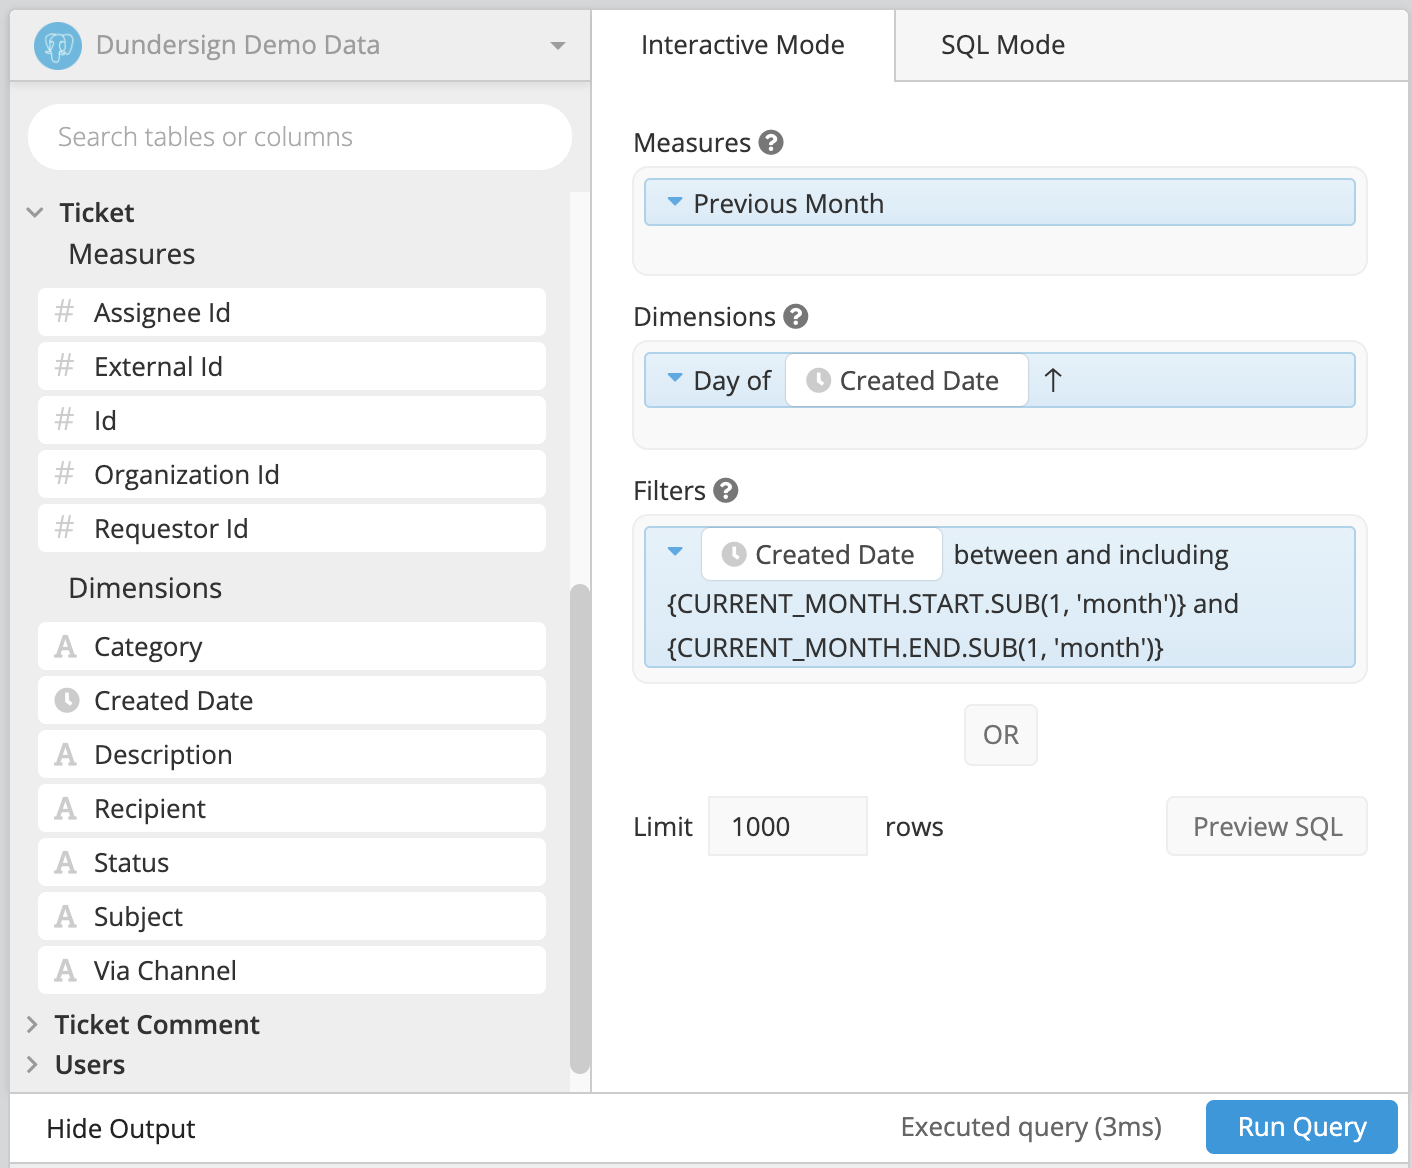The height and width of the screenshot is (1168, 1412).
Task: Click the PostgreSQL elephant data source icon
Action: (x=58, y=45)
